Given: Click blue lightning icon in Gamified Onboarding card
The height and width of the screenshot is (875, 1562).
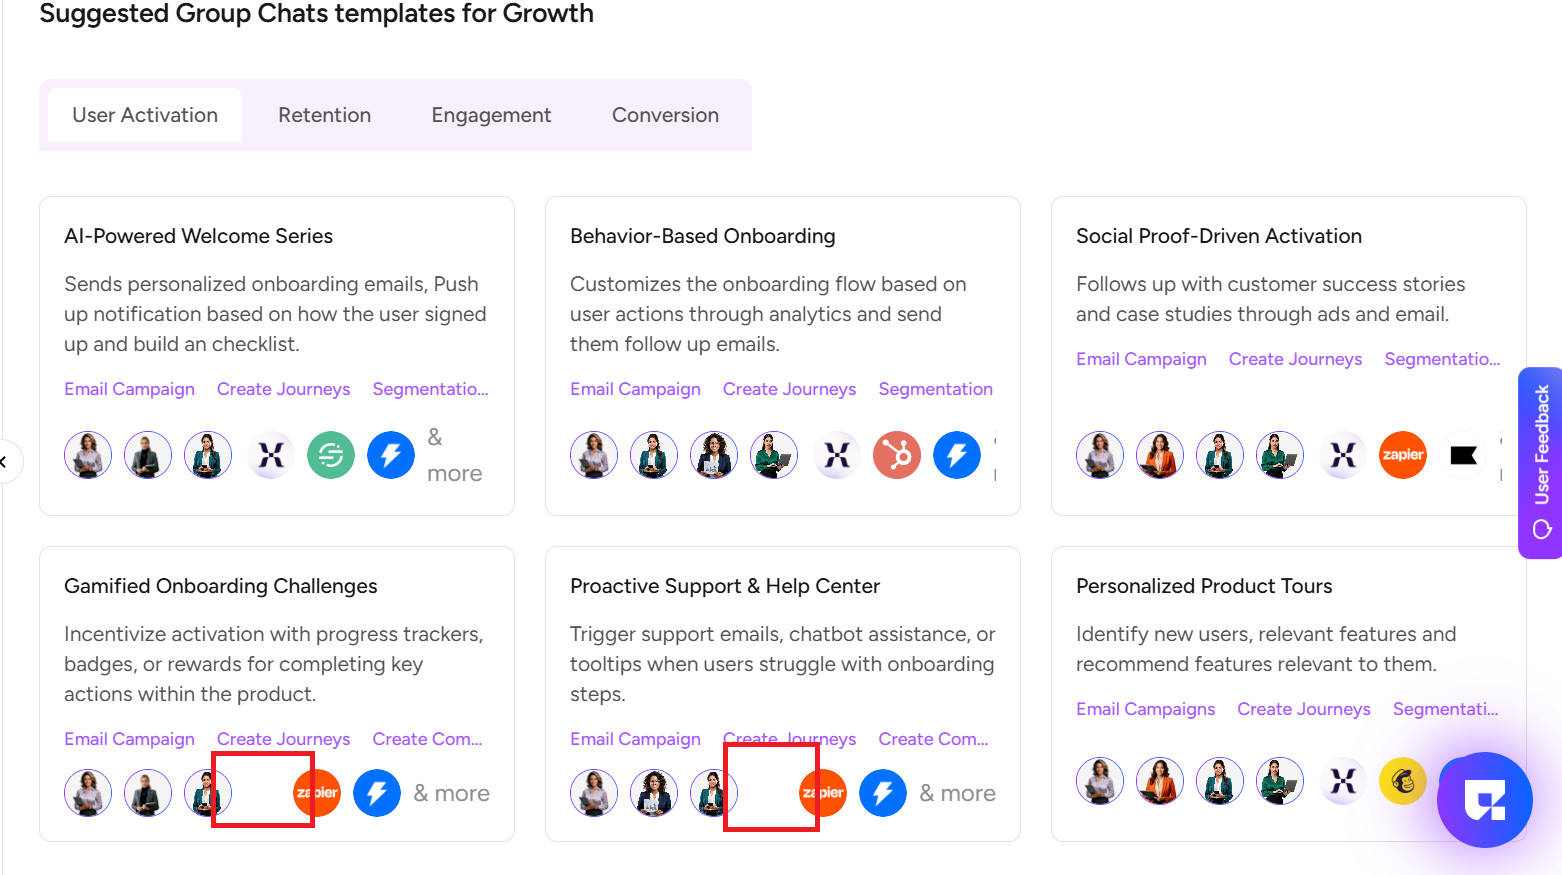Looking at the screenshot, I should [x=377, y=793].
